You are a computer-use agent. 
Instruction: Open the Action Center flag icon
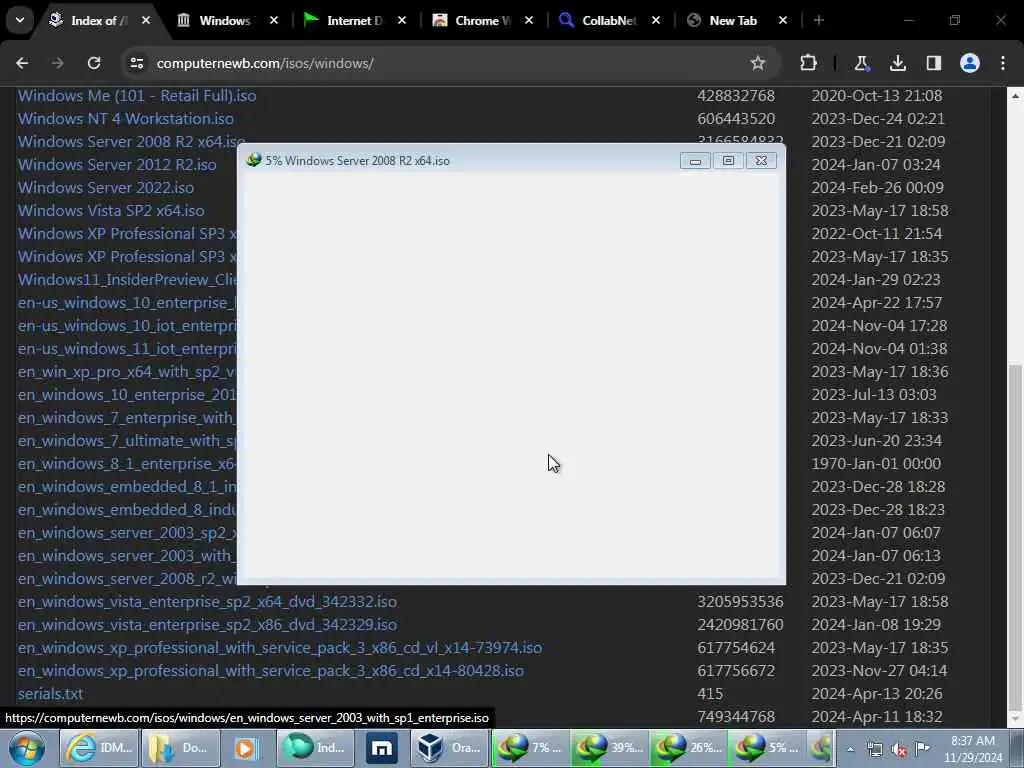[923, 748]
